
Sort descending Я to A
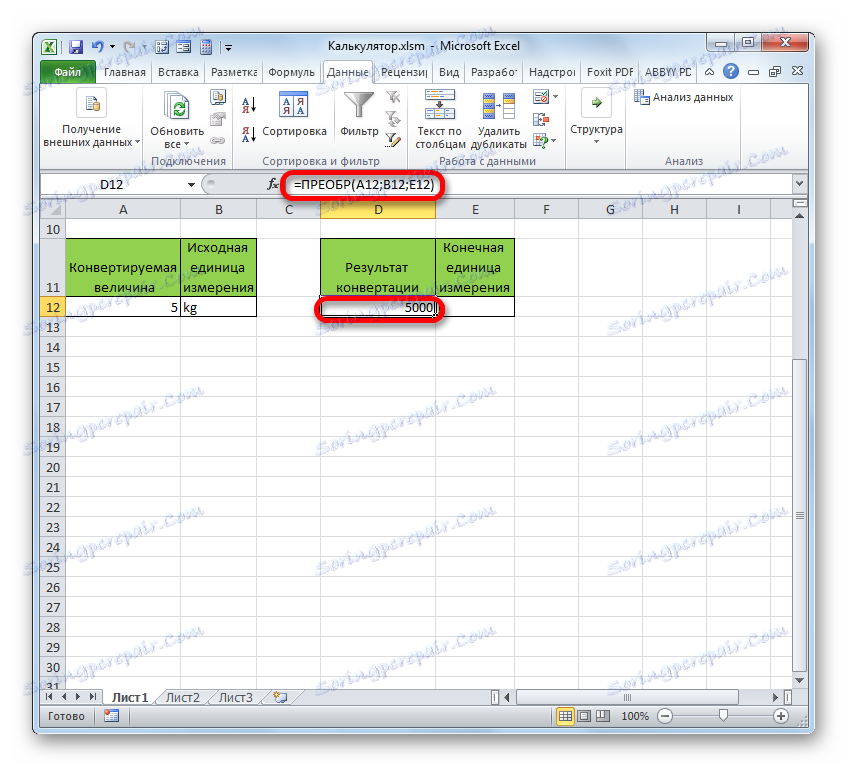[x=248, y=134]
